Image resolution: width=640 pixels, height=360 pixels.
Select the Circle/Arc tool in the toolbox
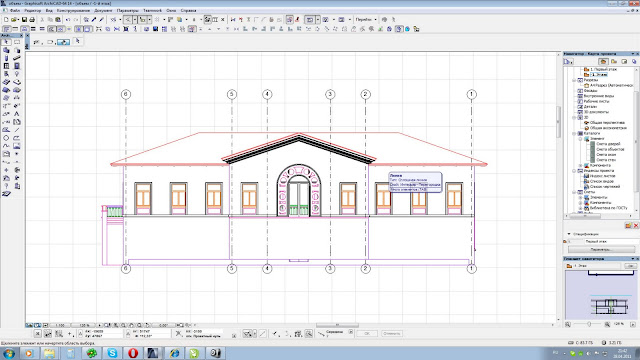6,138
